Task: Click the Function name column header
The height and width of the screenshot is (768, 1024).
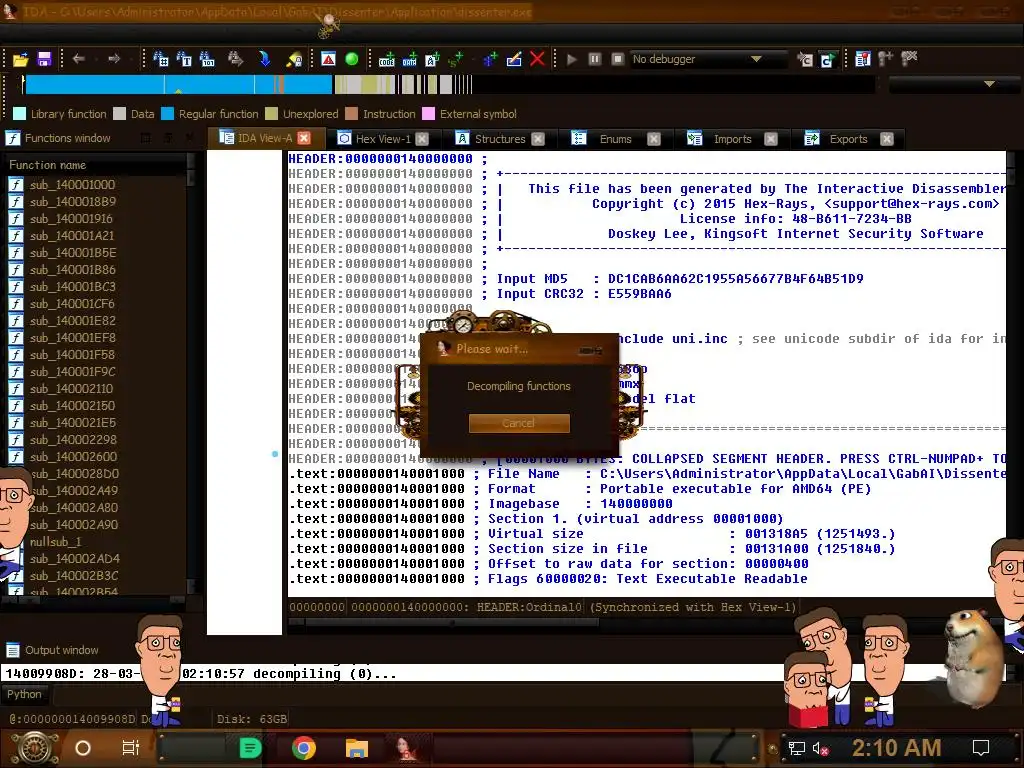Action: pyautogui.click(x=96, y=165)
